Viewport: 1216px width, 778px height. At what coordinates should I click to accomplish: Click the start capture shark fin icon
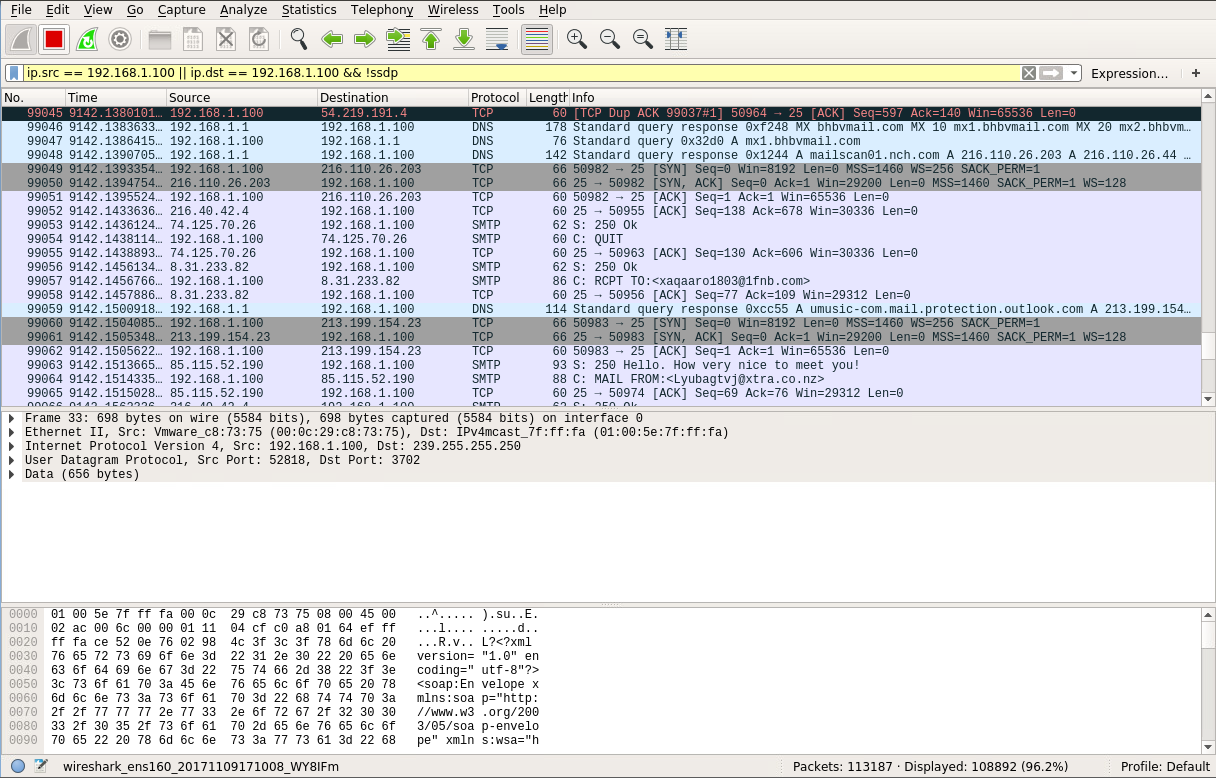22,39
